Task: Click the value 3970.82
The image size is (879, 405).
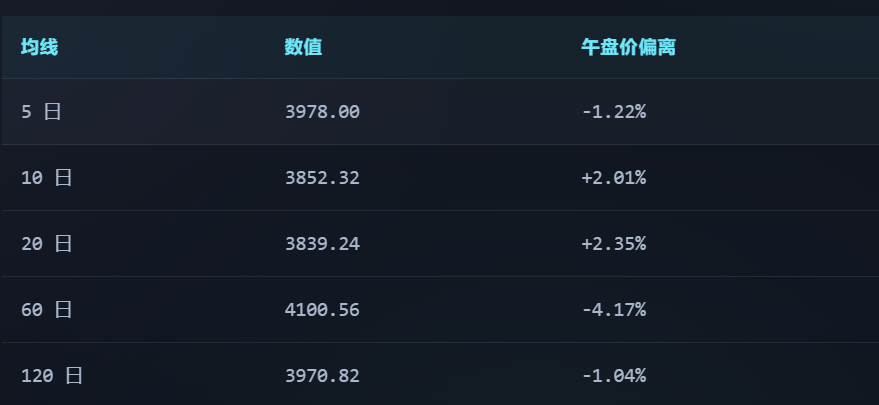Action: click(322, 375)
